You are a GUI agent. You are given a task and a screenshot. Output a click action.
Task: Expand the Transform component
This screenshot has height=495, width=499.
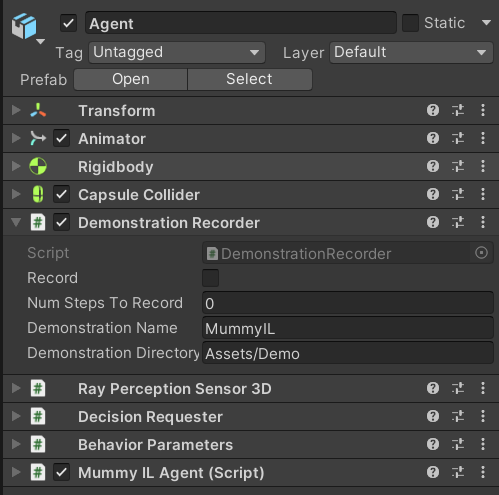click(16, 110)
